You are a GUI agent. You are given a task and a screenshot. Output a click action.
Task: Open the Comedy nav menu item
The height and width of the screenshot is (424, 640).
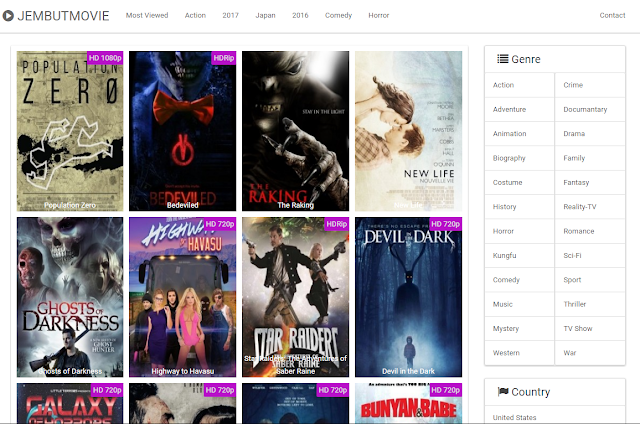click(338, 16)
